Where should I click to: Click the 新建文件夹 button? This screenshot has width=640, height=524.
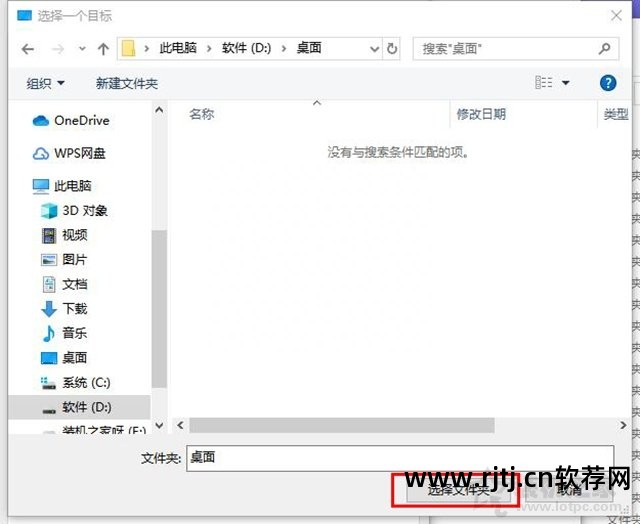(127, 83)
